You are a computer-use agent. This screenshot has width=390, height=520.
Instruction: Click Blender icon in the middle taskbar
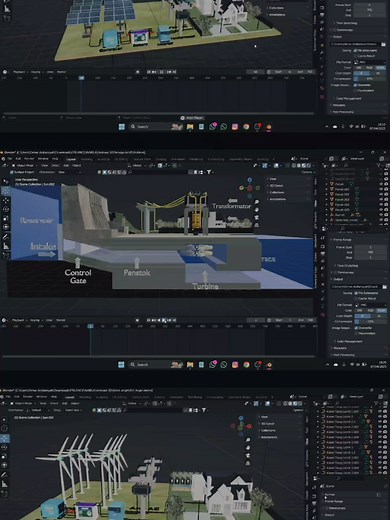(x=268, y=365)
